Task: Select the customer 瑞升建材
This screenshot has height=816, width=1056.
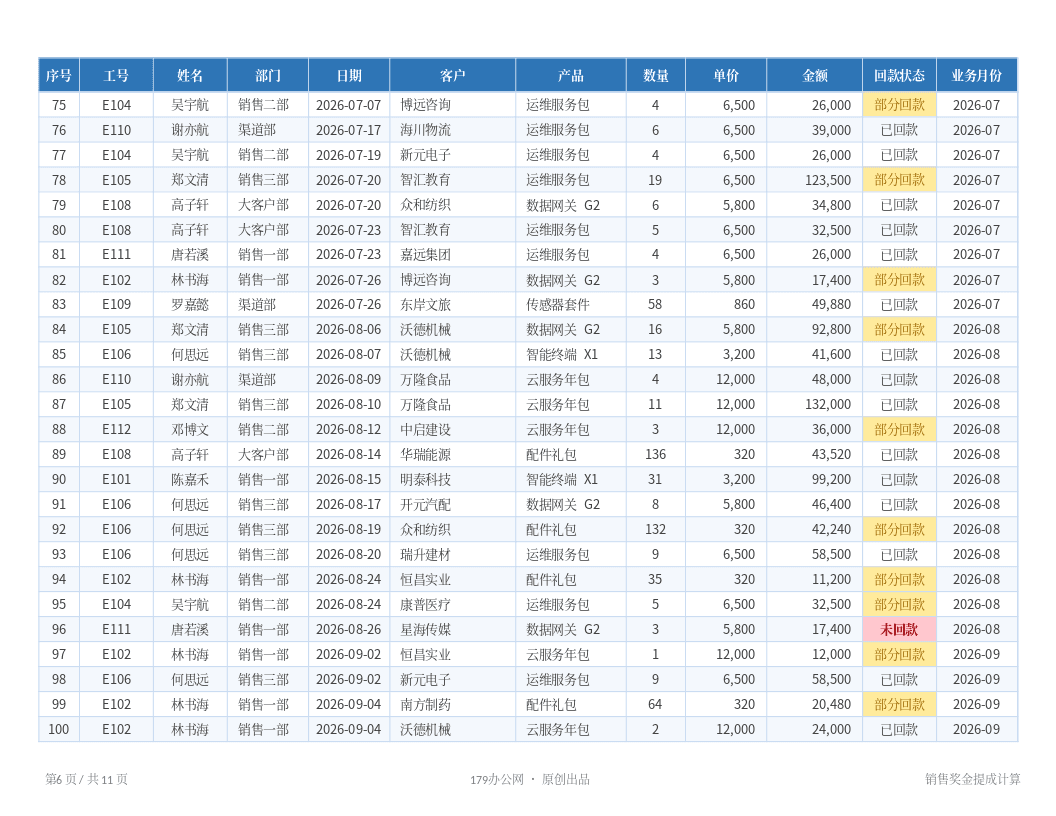Action: [x=426, y=555]
